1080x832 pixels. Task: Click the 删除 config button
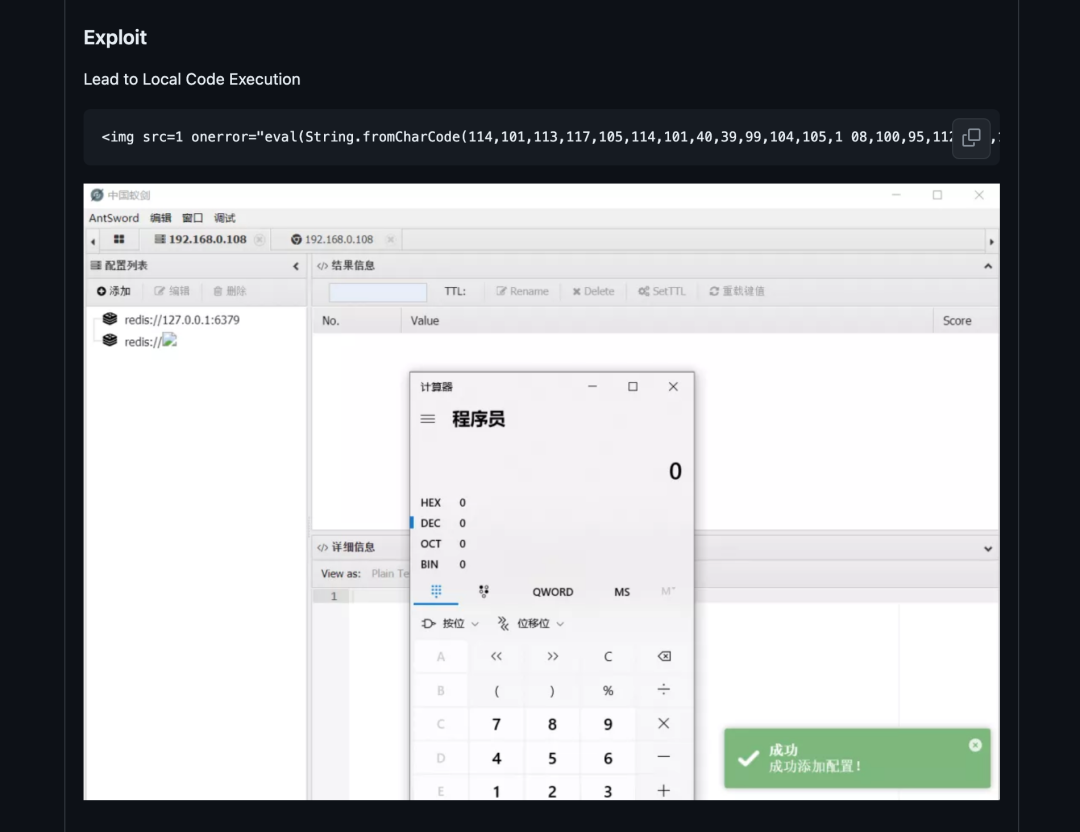(229, 291)
